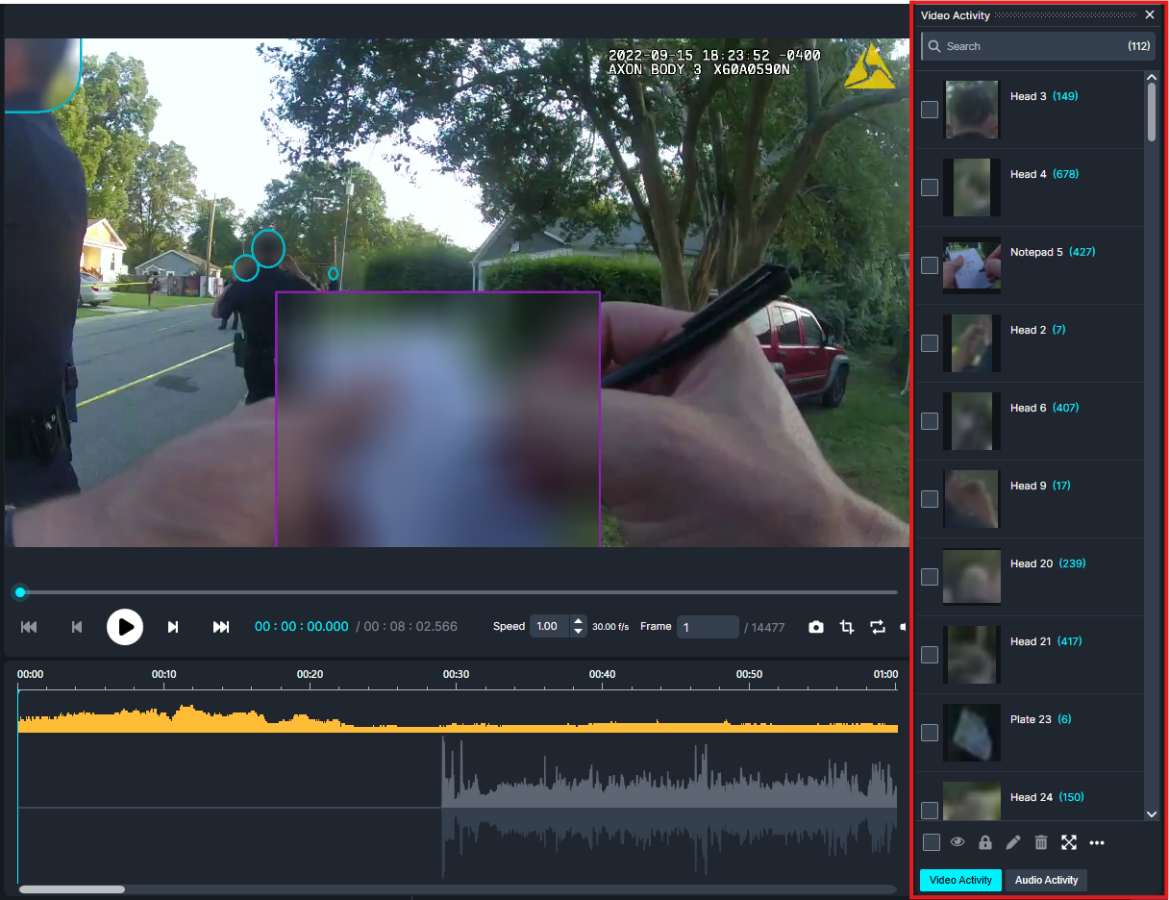Image resolution: width=1169 pixels, height=900 pixels.
Task: Increase speed with the stepper up arrow
Action: (x=577, y=621)
